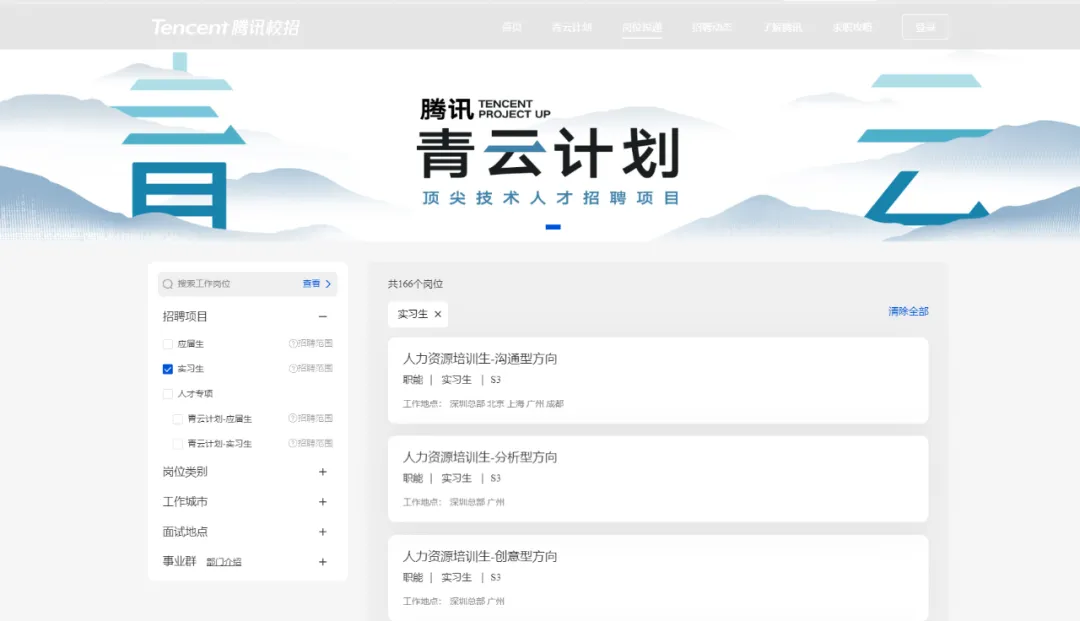Click 顶尖技术人才招聘项目 banner subtitle

pos(551,198)
